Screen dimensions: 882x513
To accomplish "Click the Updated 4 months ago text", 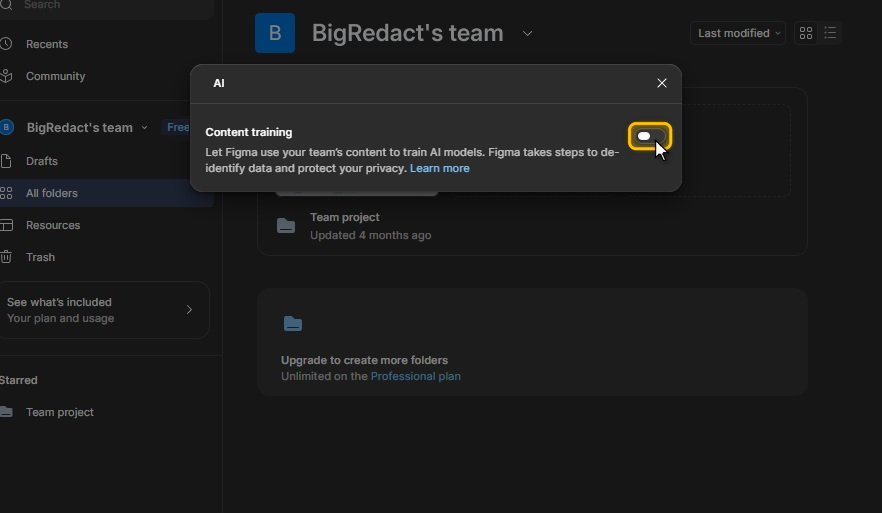I will click(371, 235).
